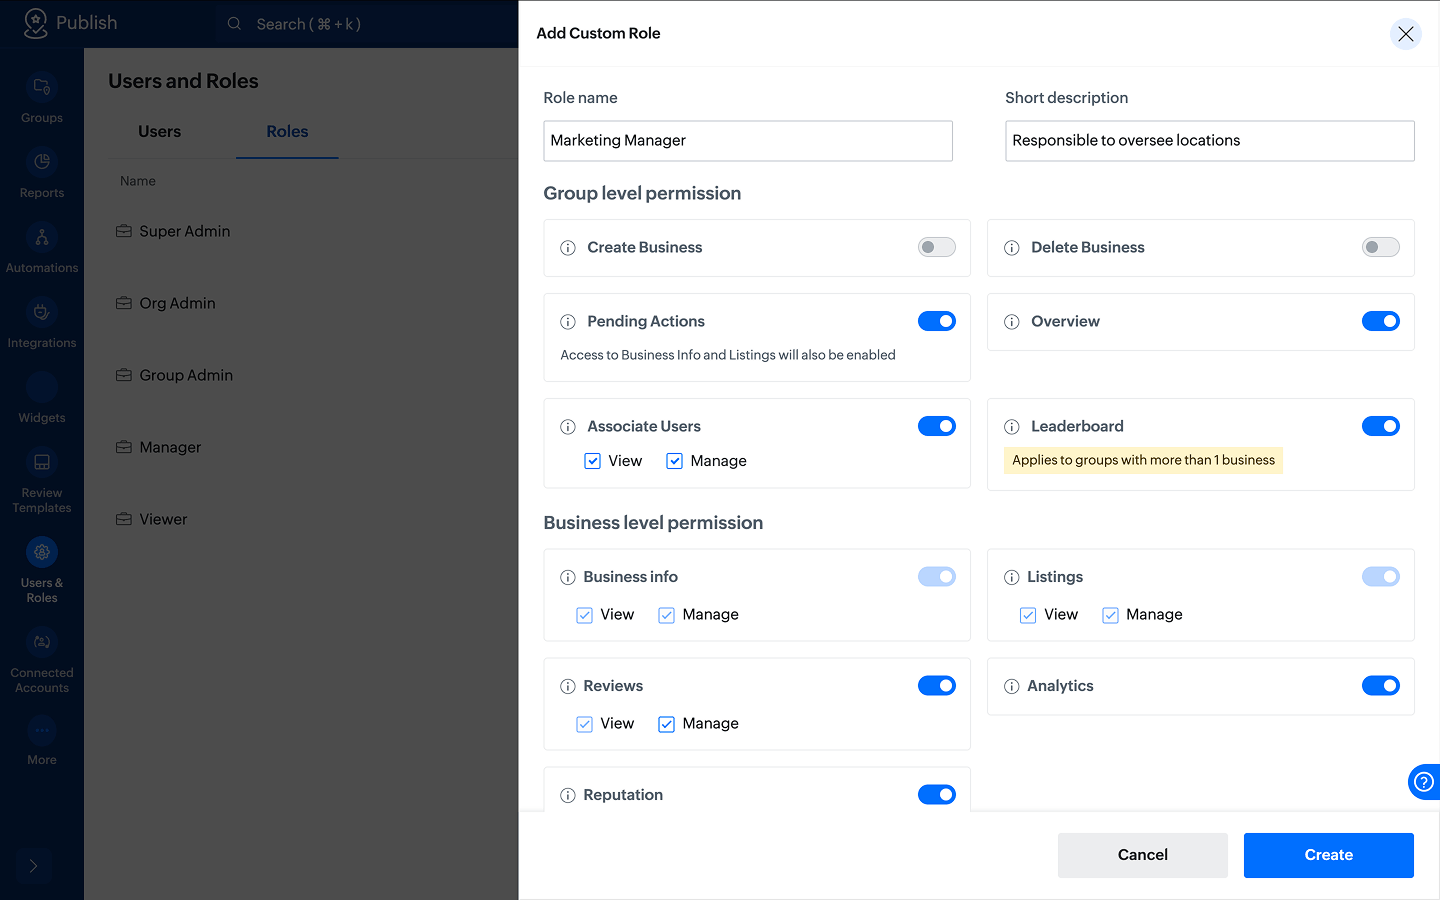Show info for Reputation
The image size is (1440, 900).
click(568, 795)
